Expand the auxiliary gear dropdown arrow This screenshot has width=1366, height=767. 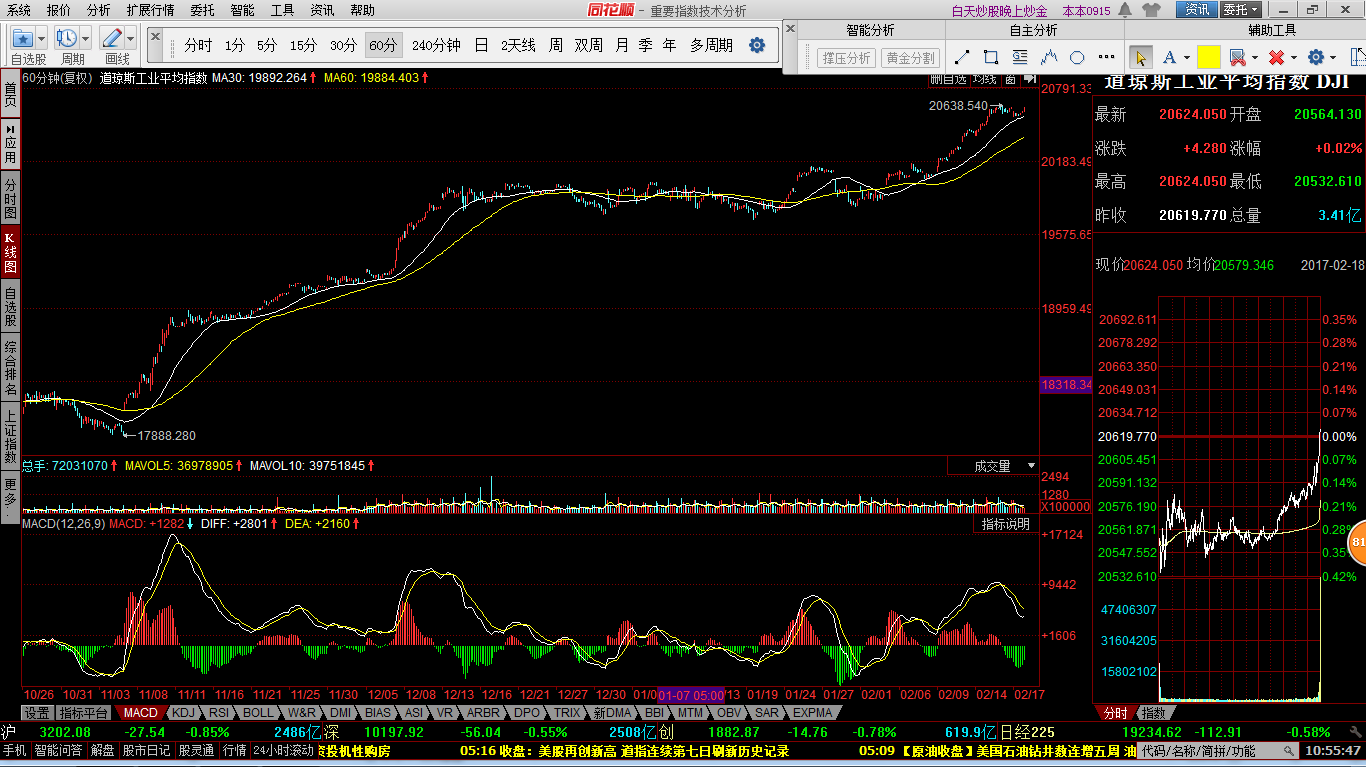coord(1333,57)
